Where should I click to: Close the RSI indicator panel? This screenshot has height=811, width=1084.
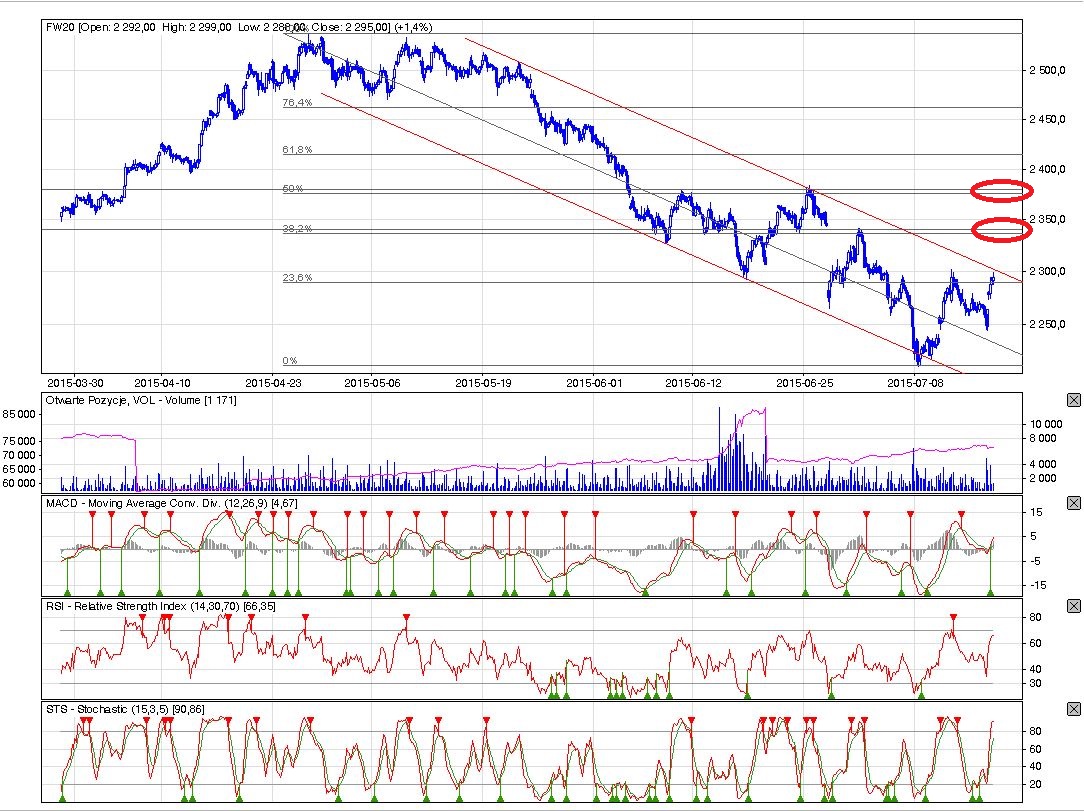[1074, 606]
